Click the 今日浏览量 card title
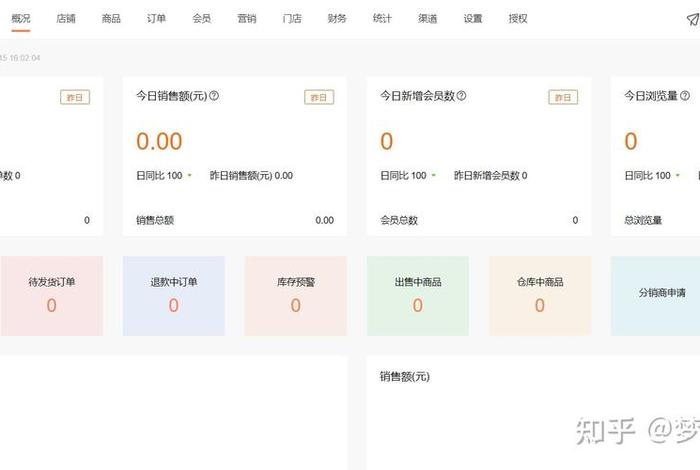The width and height of the screenshot is (700, 470). point(651,96)
